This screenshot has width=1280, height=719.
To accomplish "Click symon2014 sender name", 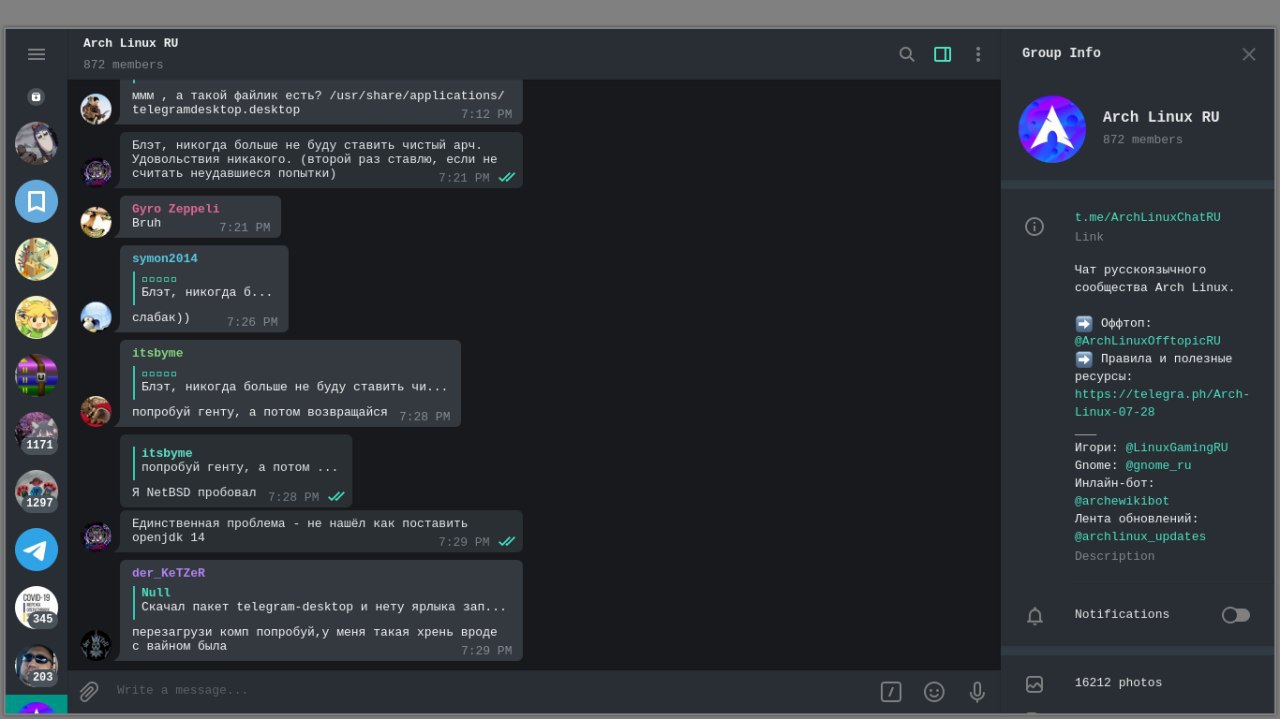I will click(165, 259).
